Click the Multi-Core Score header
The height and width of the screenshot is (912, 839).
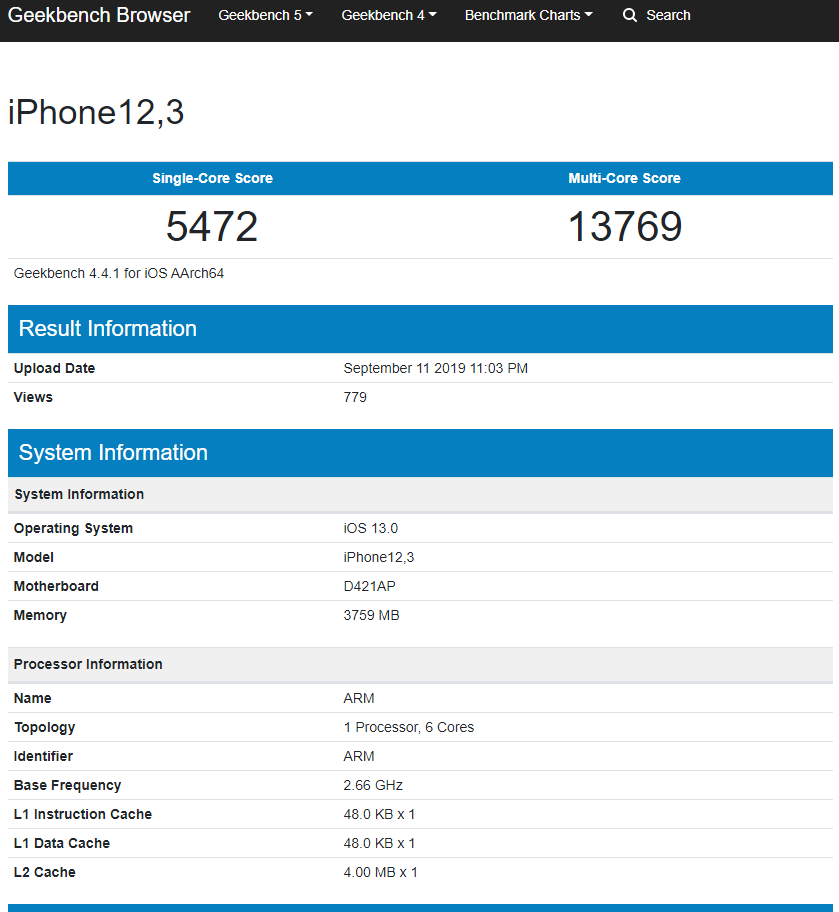pos(624,179)
